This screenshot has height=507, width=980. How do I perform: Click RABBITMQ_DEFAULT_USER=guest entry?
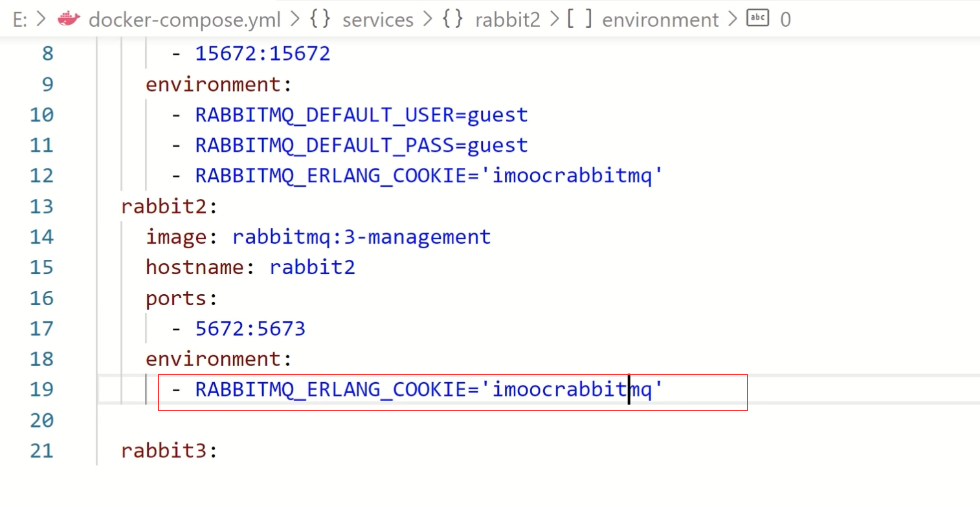(x=361, y=115)
